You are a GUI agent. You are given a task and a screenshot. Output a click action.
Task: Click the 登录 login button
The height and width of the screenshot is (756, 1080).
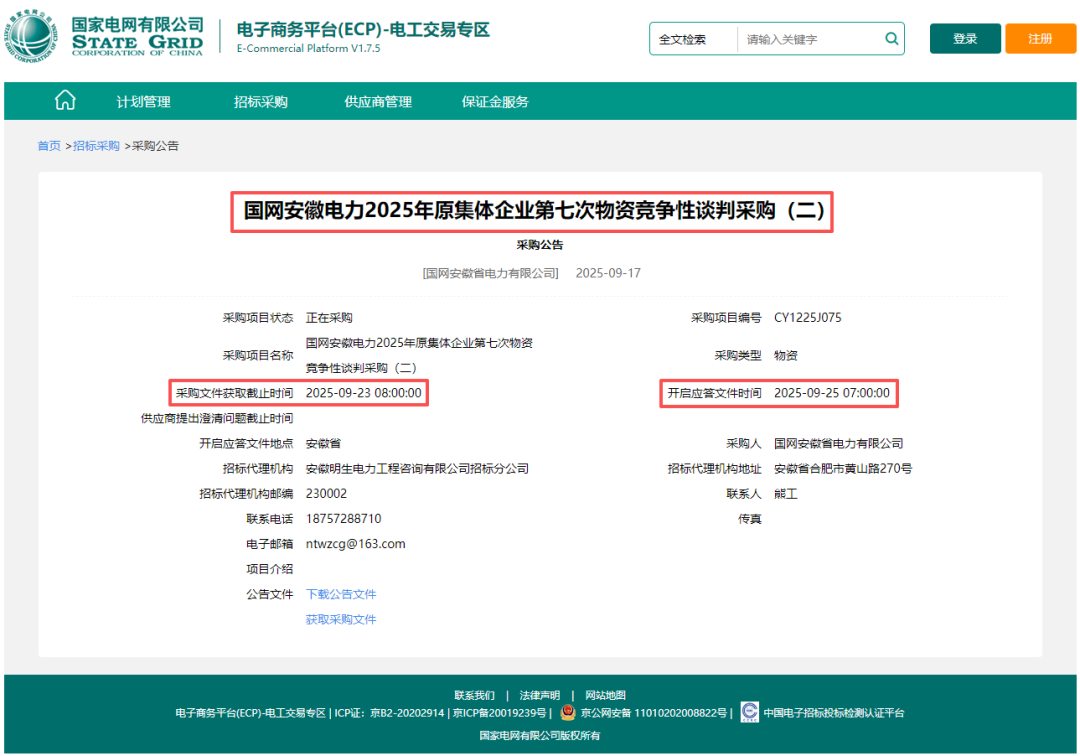click(x=964, y=37)
